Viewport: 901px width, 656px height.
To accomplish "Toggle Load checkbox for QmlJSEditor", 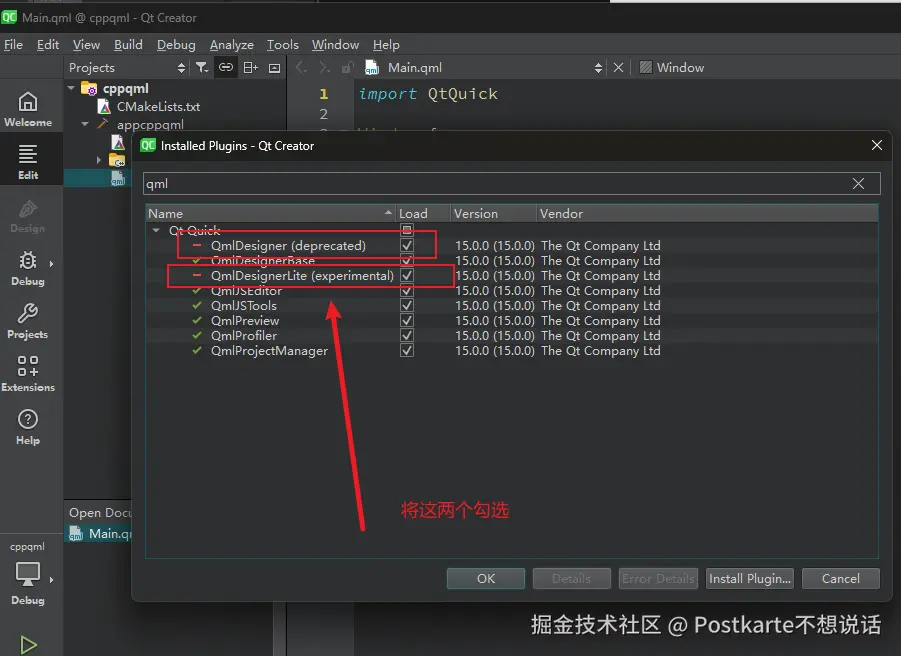I will click(407, 291).
